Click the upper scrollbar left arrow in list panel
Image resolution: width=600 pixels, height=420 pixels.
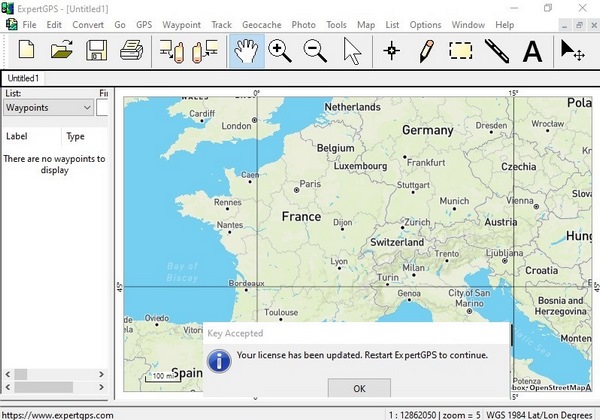pos(8,374)
